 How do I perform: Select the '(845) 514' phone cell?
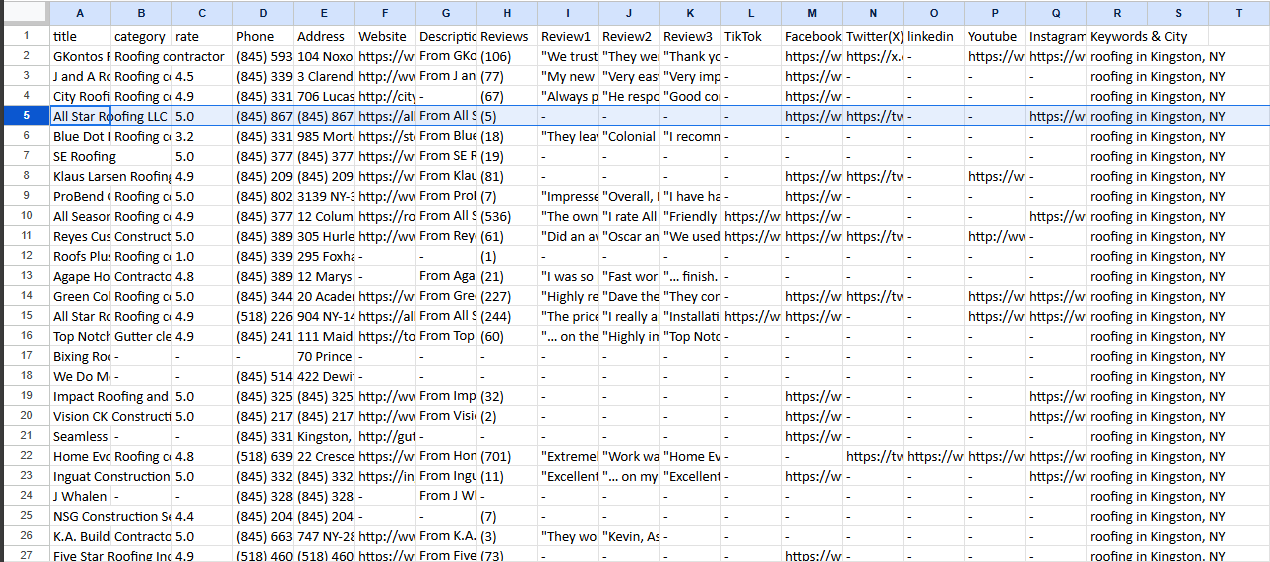point(263,376)
